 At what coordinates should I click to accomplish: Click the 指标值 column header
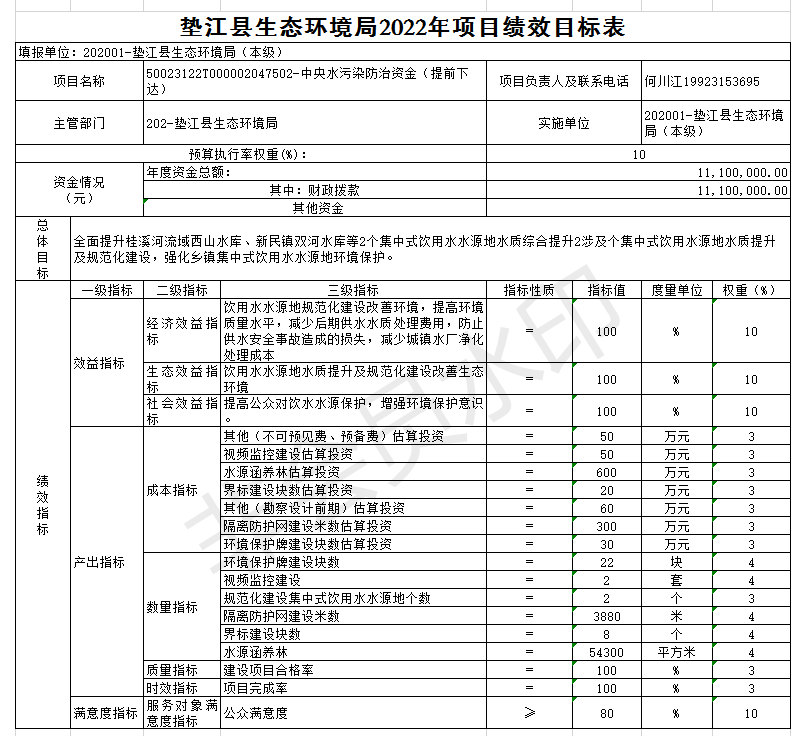pos(607,290)
